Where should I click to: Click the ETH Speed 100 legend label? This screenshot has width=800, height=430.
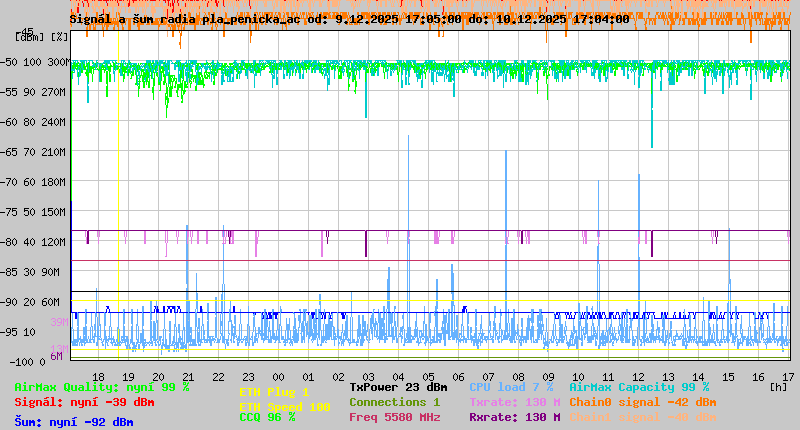pyautogui.click(x=284, y=407)
